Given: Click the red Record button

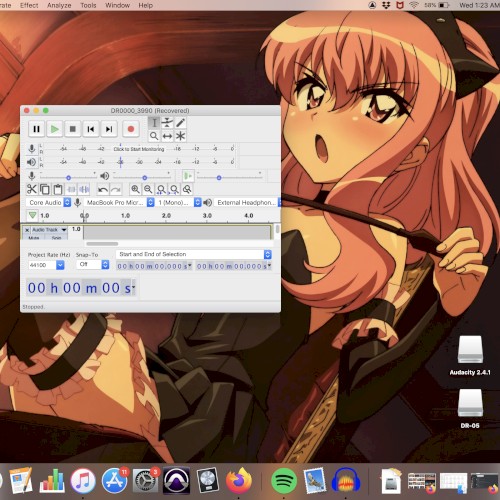Looking at the screenshot, I should click(131, 129).
